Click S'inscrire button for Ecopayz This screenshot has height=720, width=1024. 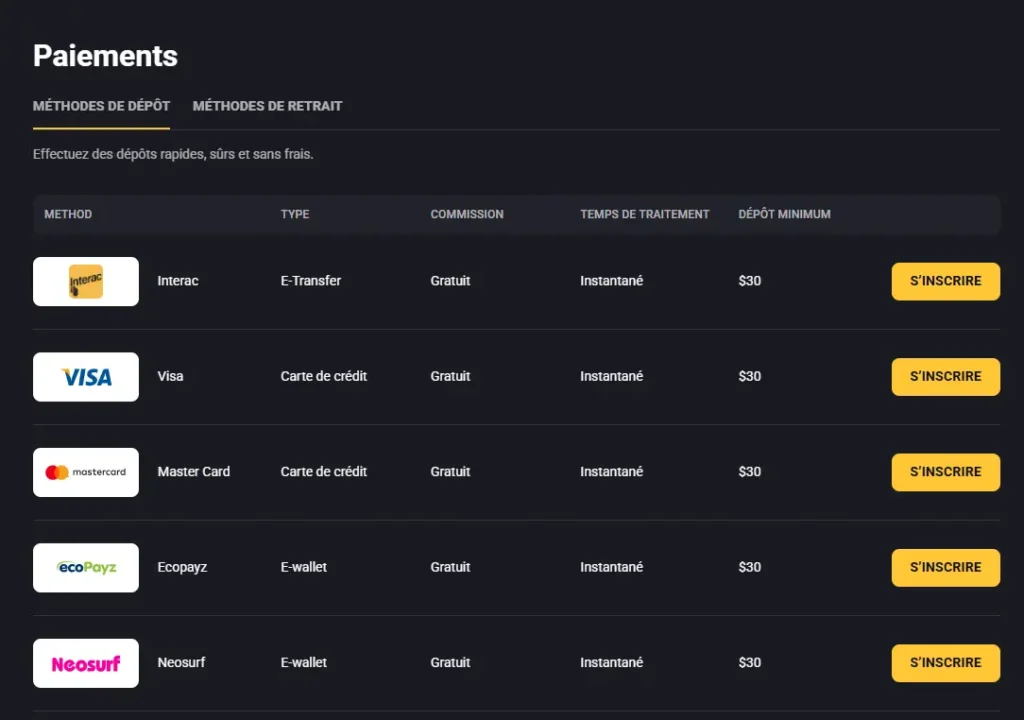tap(946, 568)
